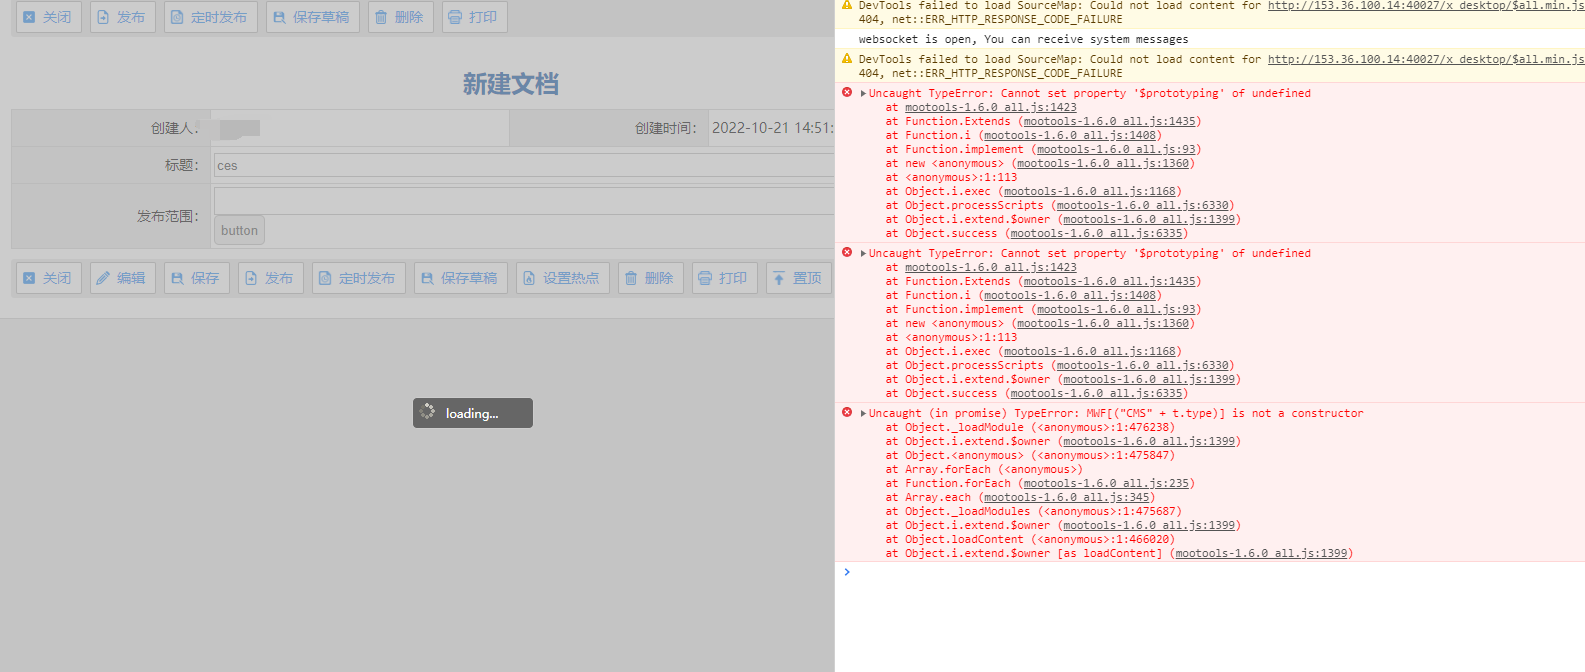Viewport: 1585px width, 672px height.
Task: Open the second $all.min.js SourceMap URL link
Action: point(1426,59)
